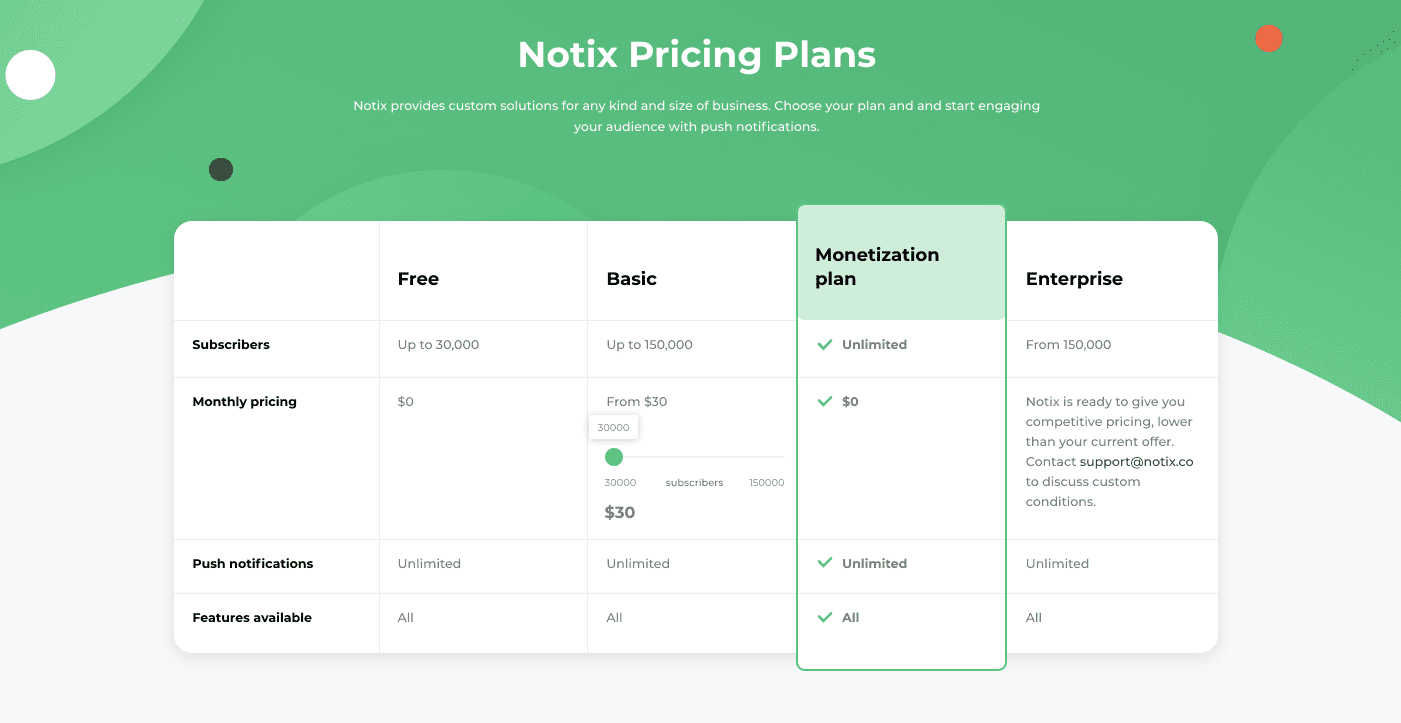This screenshot has width=1401, height=723.
Task: Click the Features available row label
Action: point(252,618)
